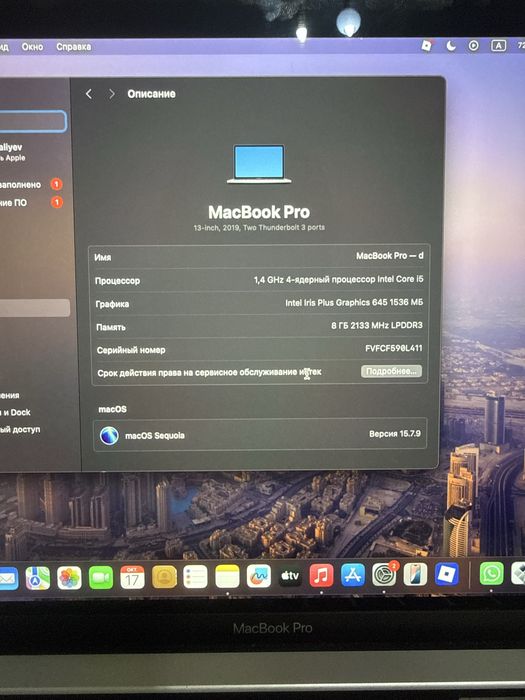Image resolution: width=525 pixels, height=700 pixels.
Task: Open Maps from the Dock
Action: [38, 578]
